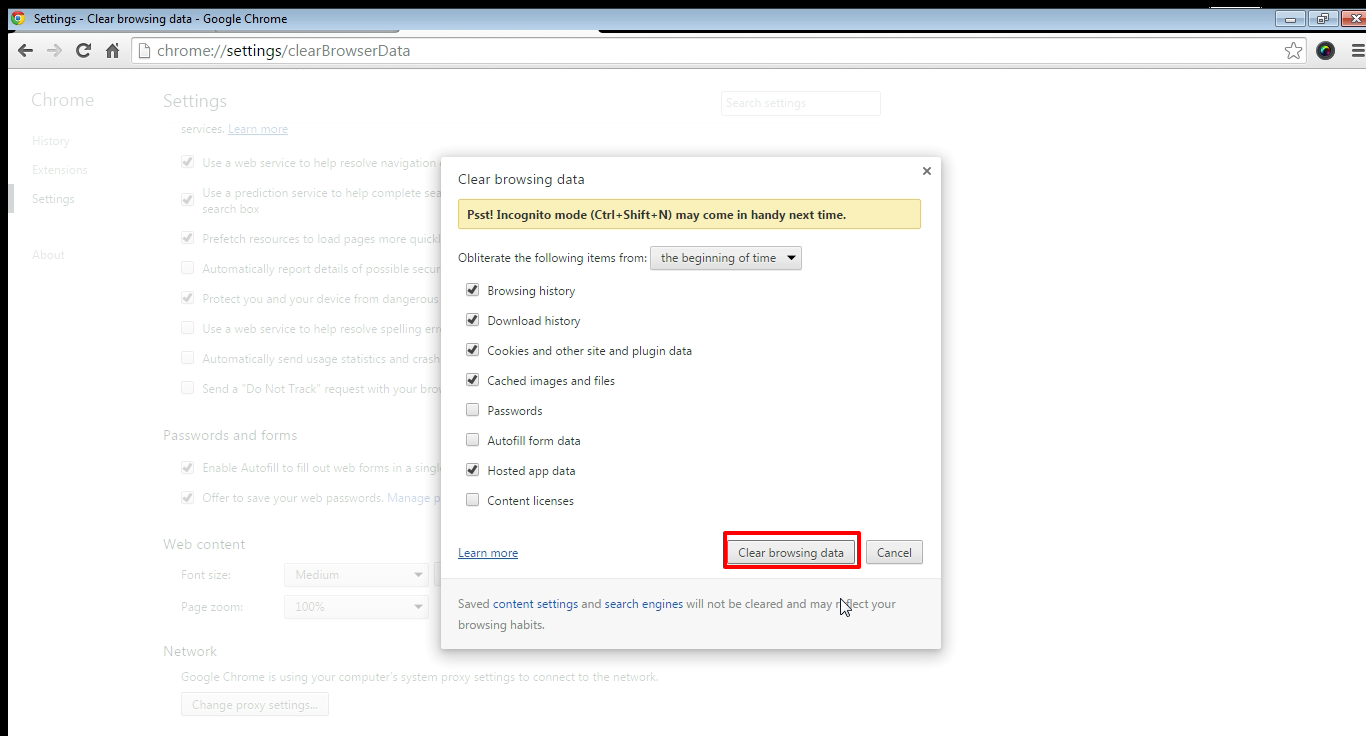
Task: Toggle Automatically send usage statistics checkbox
Action: click(187, 358)
